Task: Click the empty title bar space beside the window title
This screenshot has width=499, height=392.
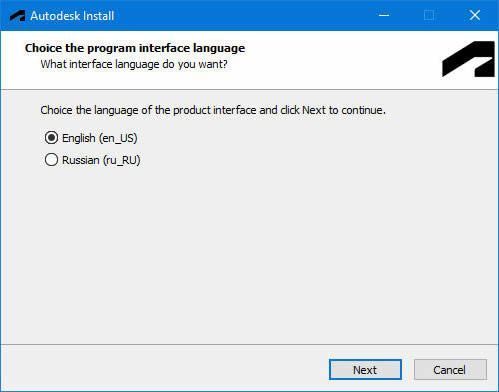Action: click(243, 15)
